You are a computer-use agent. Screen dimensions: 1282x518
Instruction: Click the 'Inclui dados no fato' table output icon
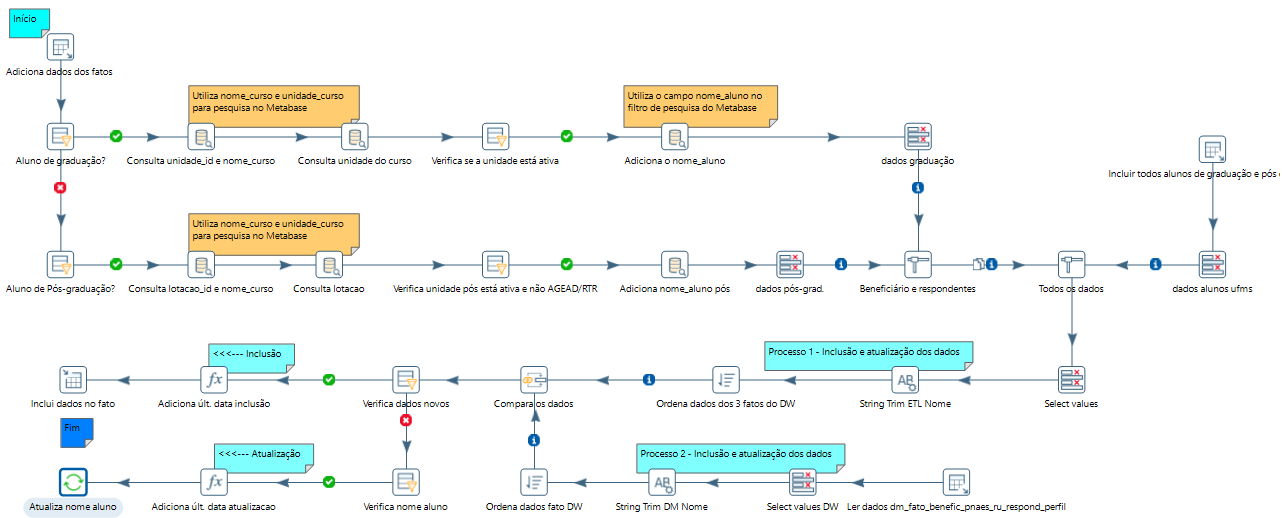tap(74, 380)
